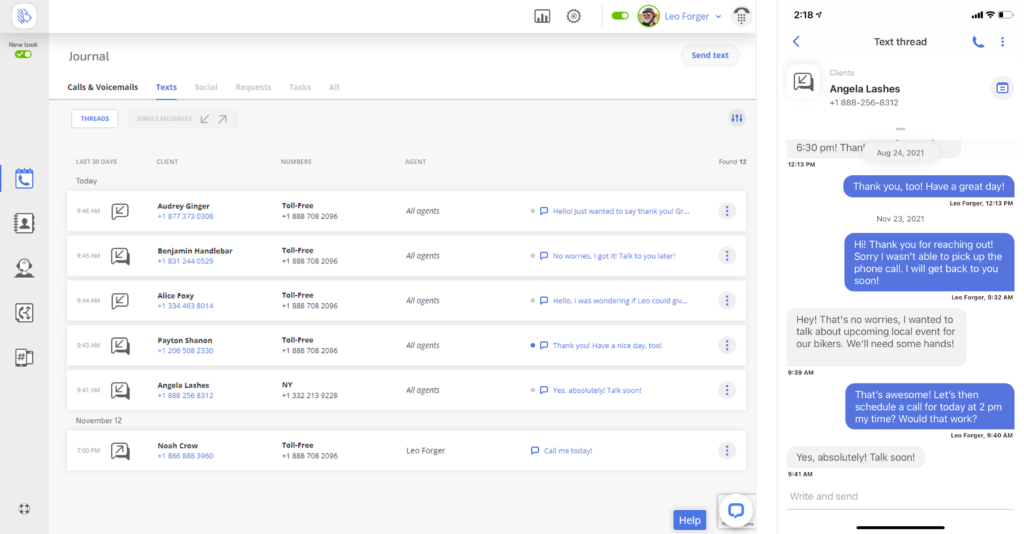Toggle the New look switch

22,54
